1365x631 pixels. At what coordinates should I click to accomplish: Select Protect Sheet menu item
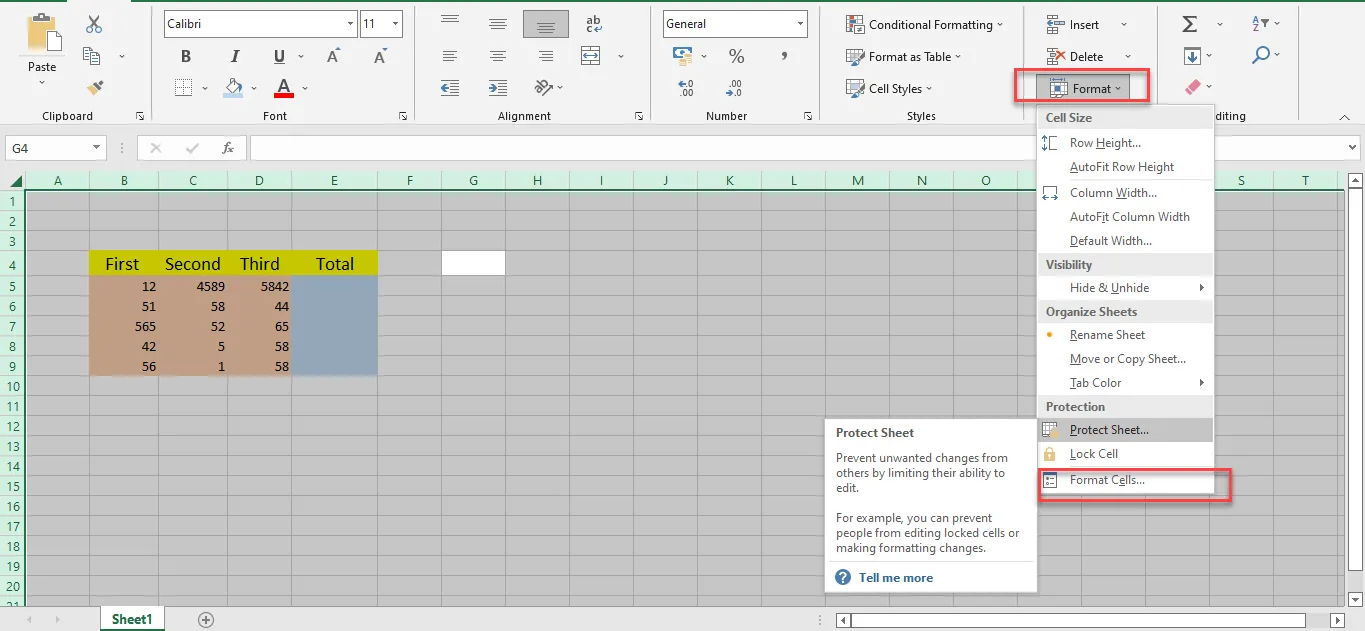(x=1109, y=430)
